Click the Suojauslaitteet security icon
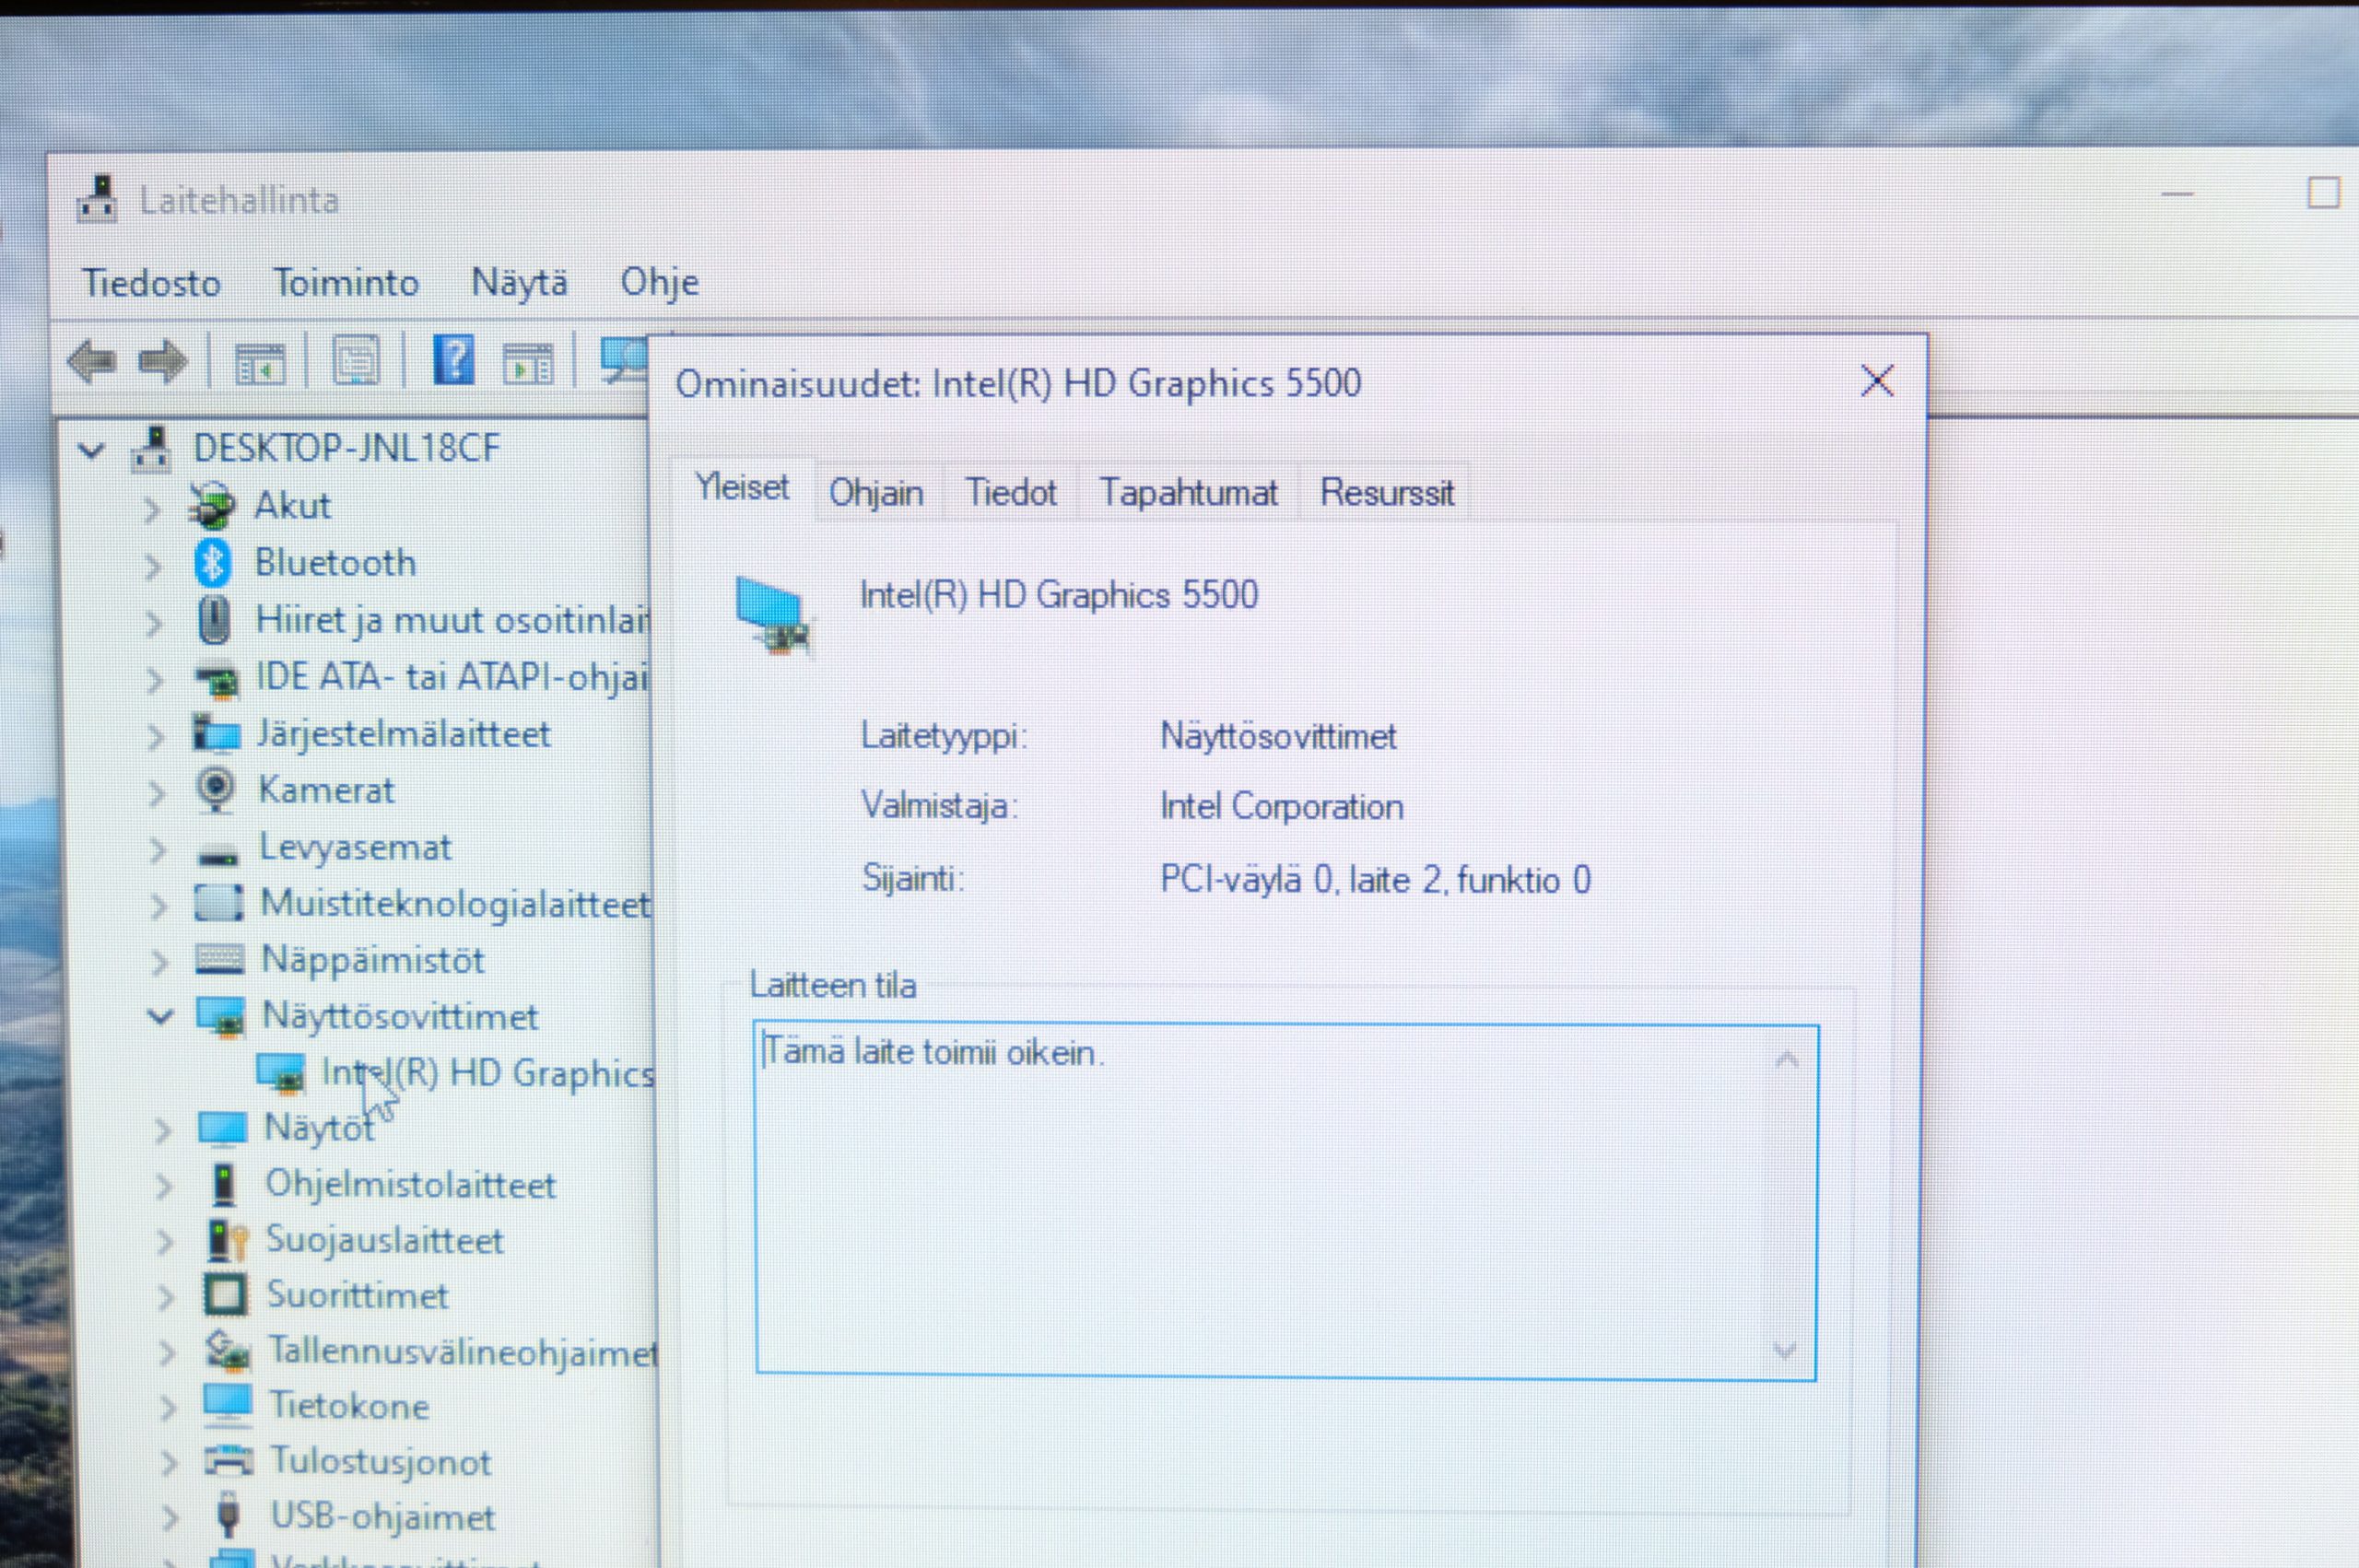Image resolution: width=2359 pixels, height=1568 pixels. click(x=227, y=1241)
